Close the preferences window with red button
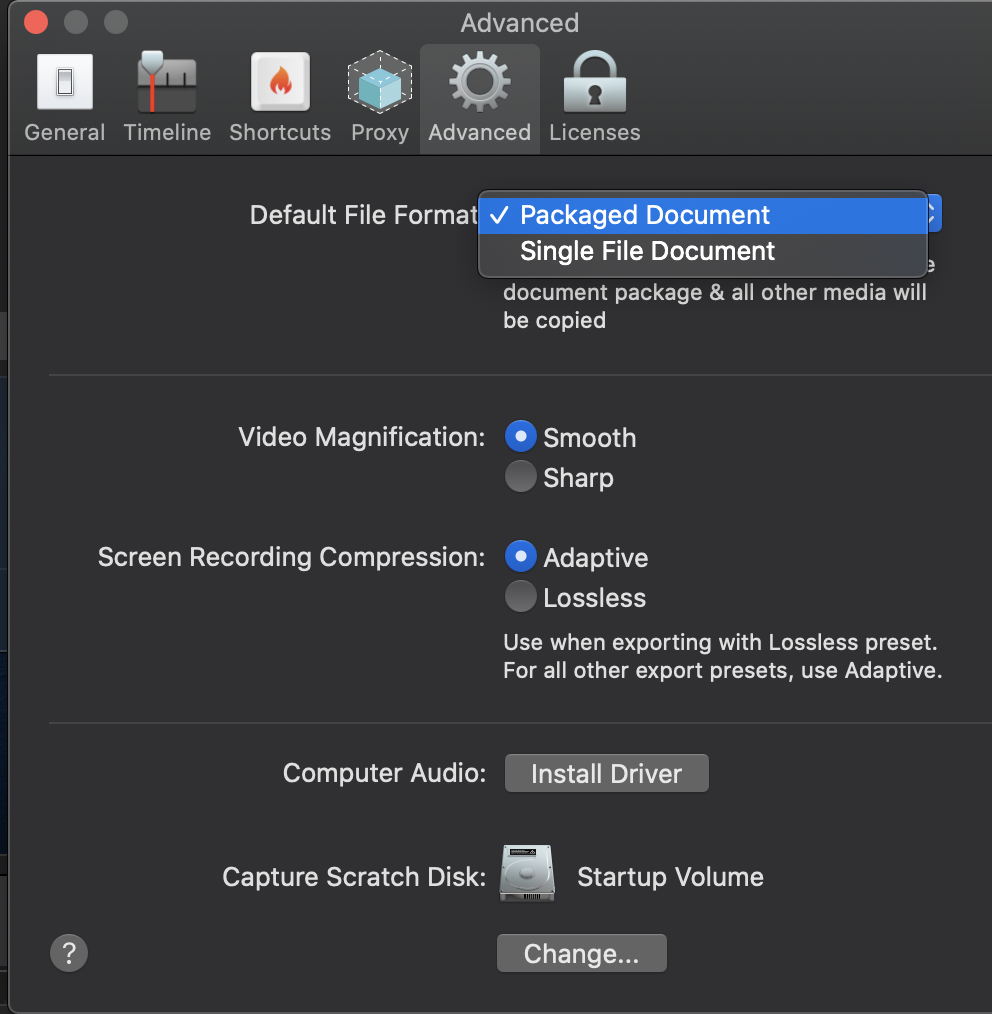The height and width of the screenshot is (1014, 992). [x=35, y=22]
